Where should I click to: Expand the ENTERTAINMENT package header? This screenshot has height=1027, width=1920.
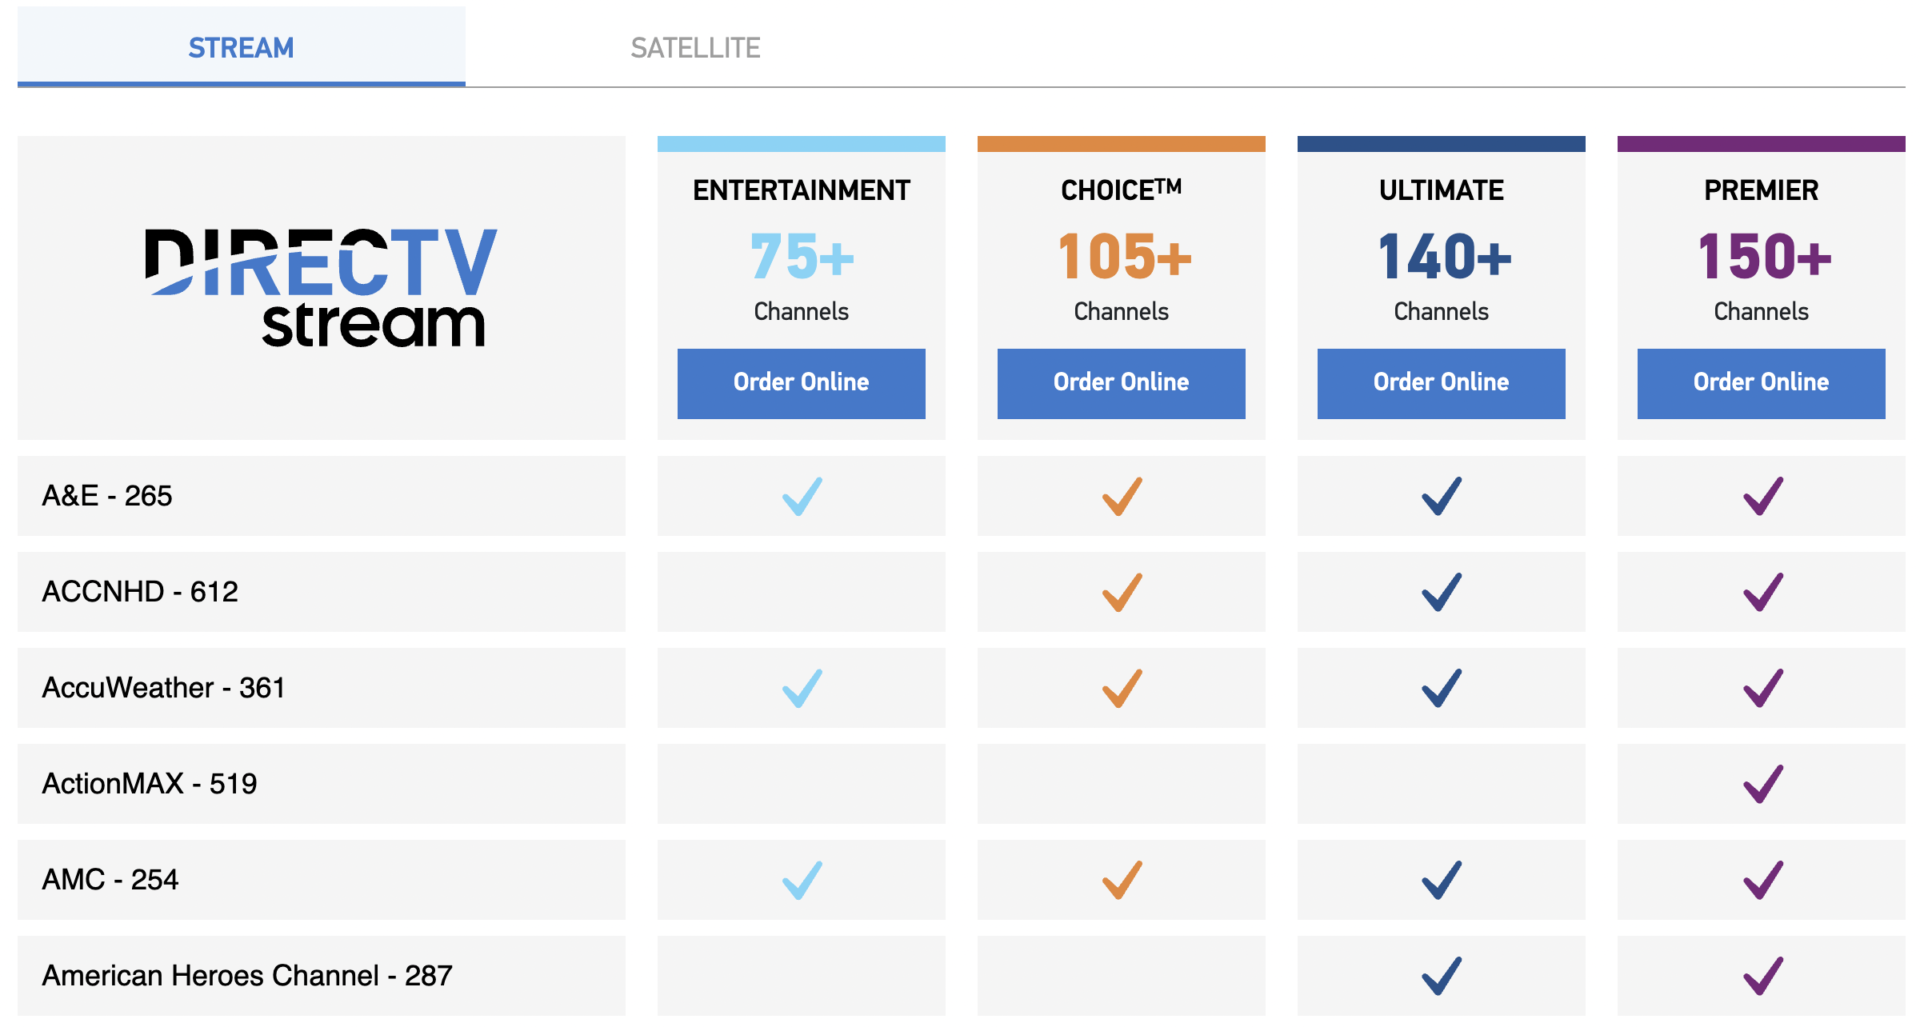[x=800, y=189]
